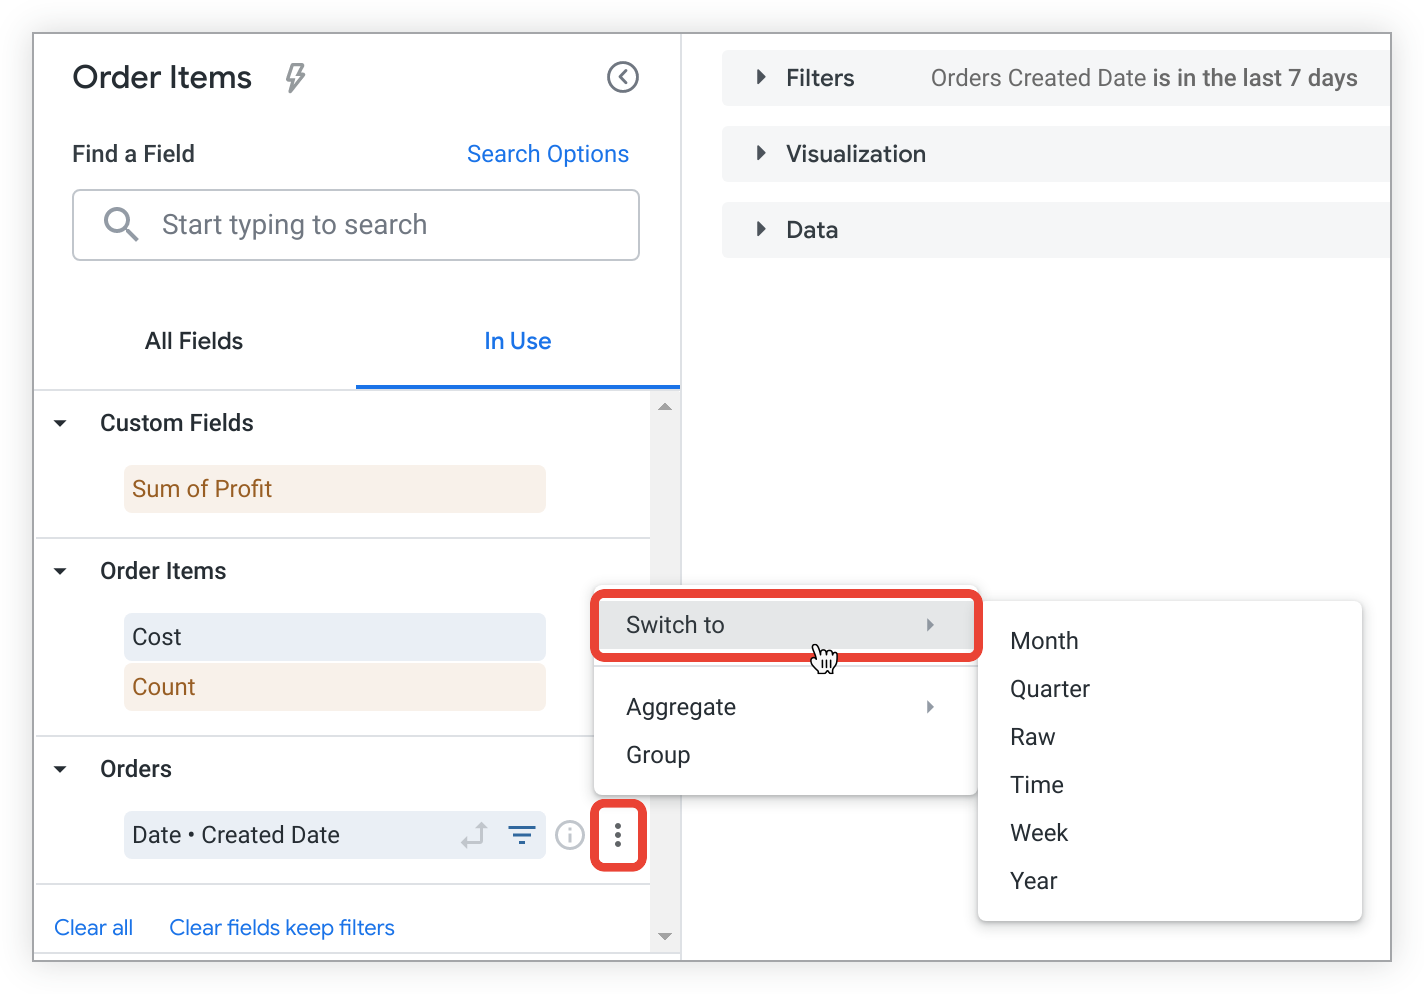1424x994 pixels.
Task: Click the magnifier icon in the search box
Action: pyautogui.click(x=120, y=224)
